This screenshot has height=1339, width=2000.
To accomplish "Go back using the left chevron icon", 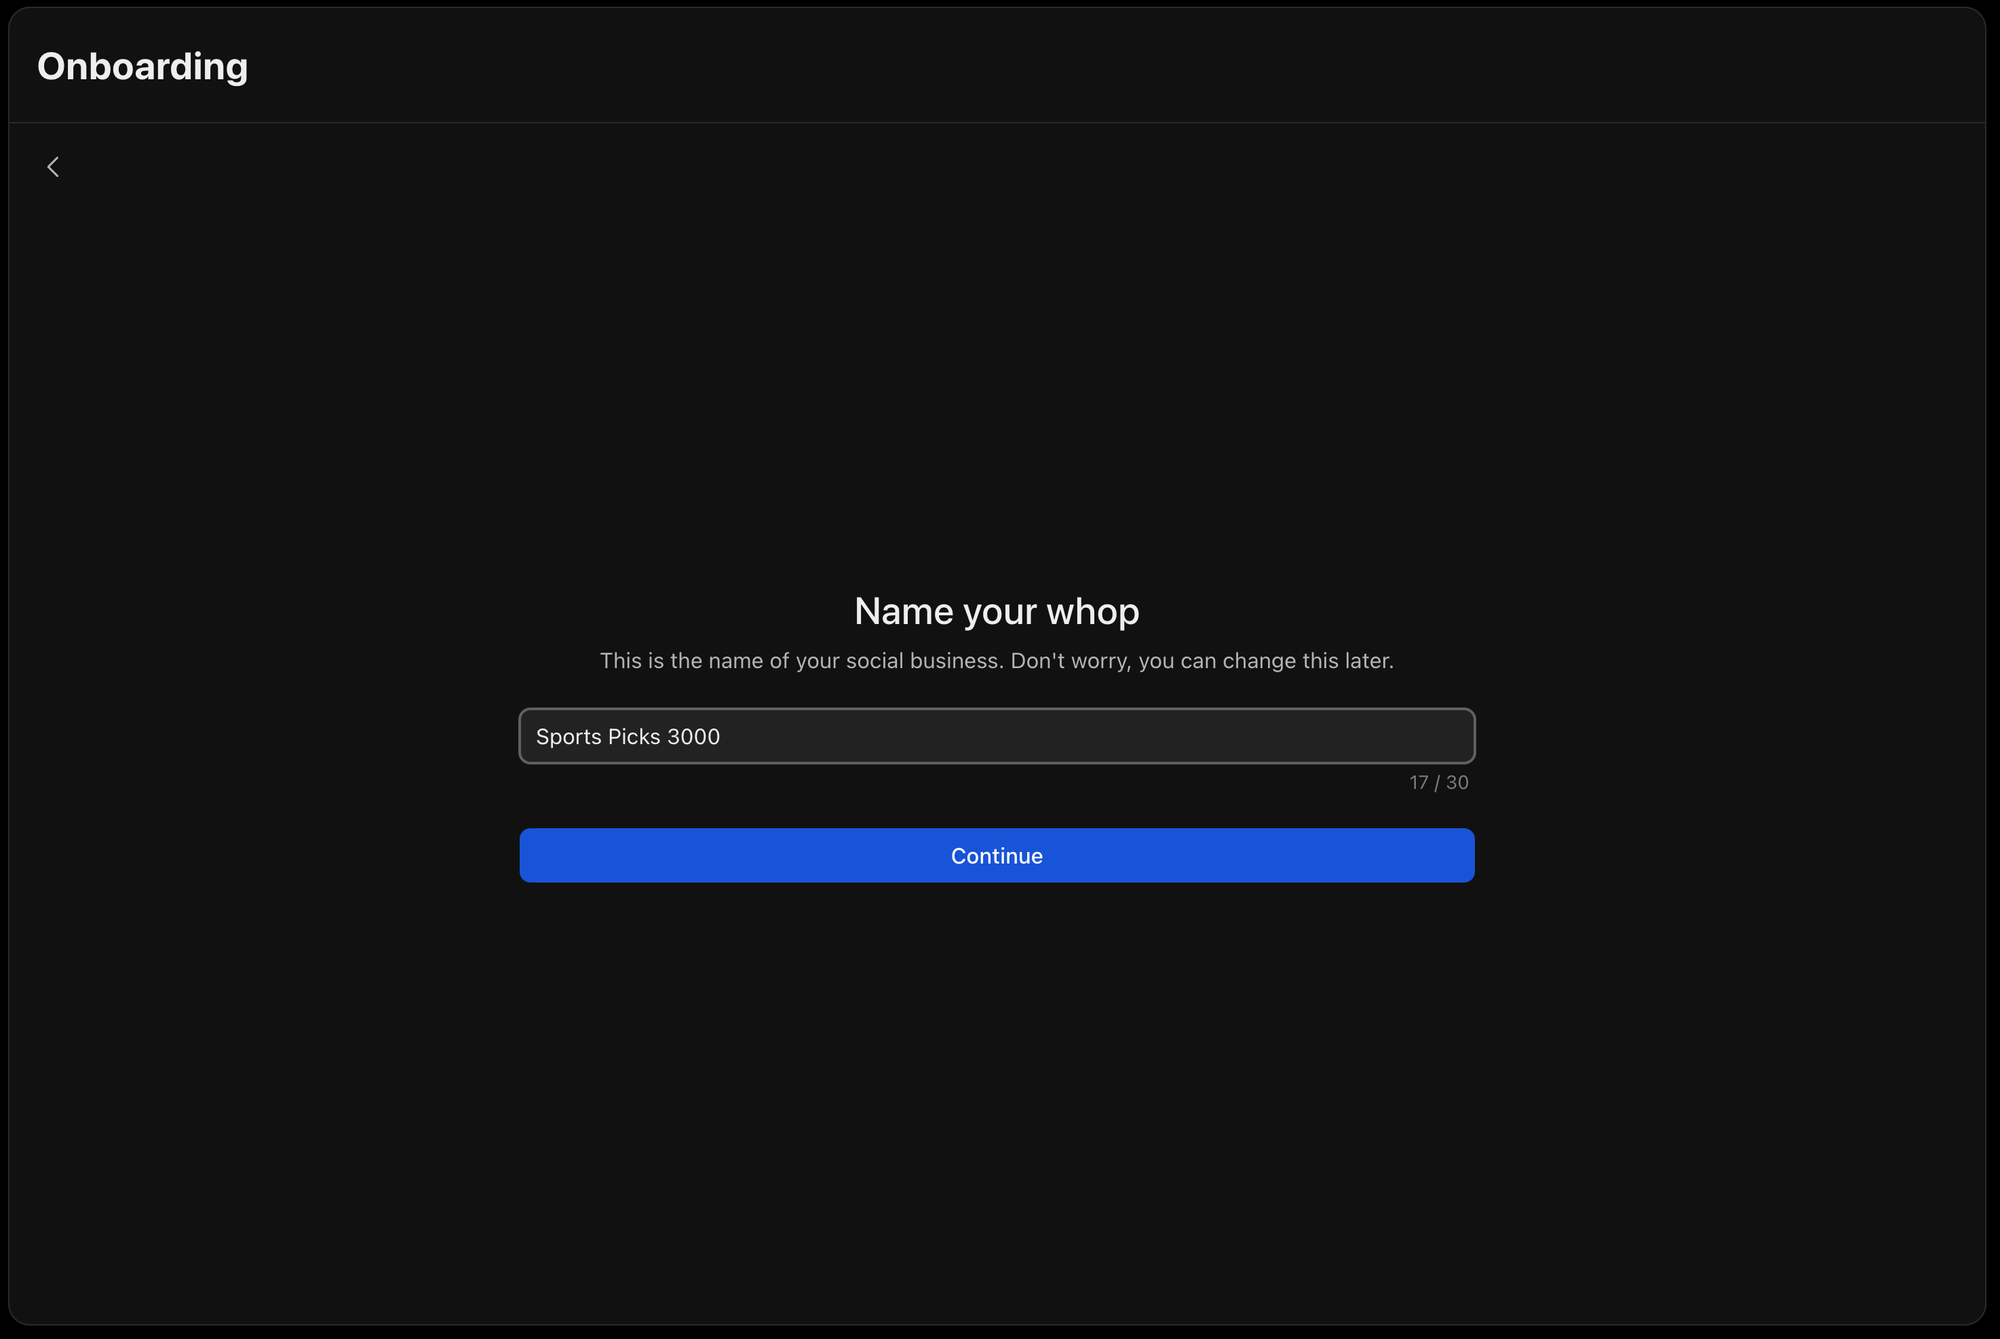I will [53, 167].
